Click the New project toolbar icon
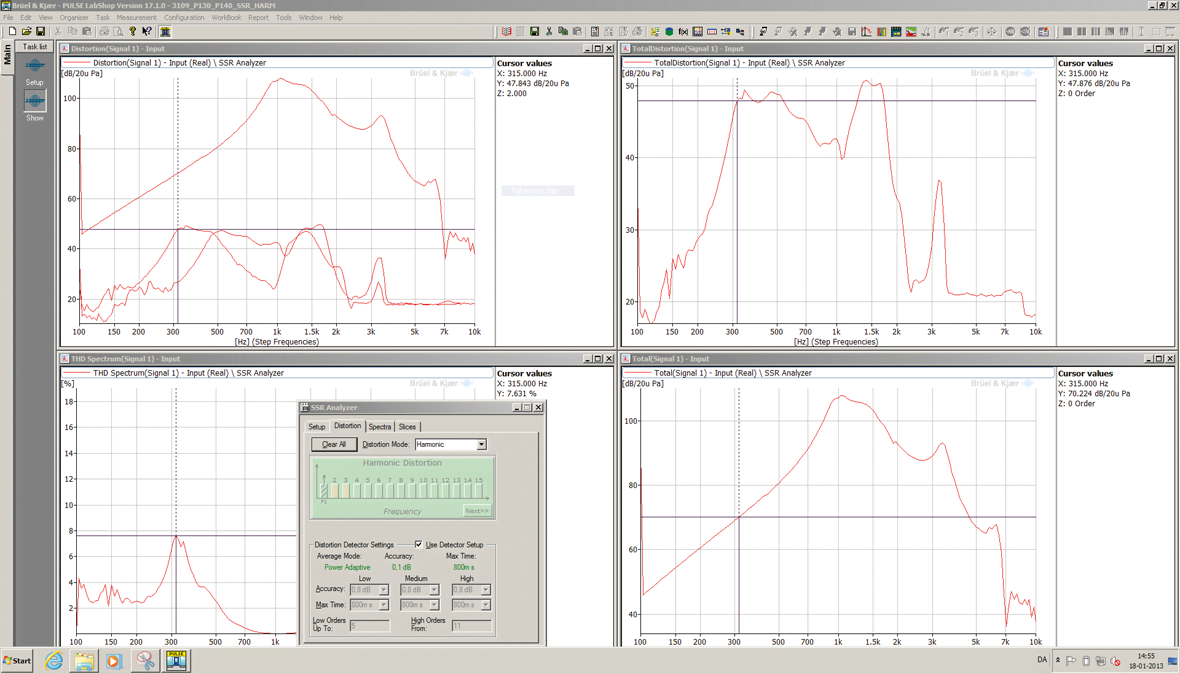 [x=12, y=32]
